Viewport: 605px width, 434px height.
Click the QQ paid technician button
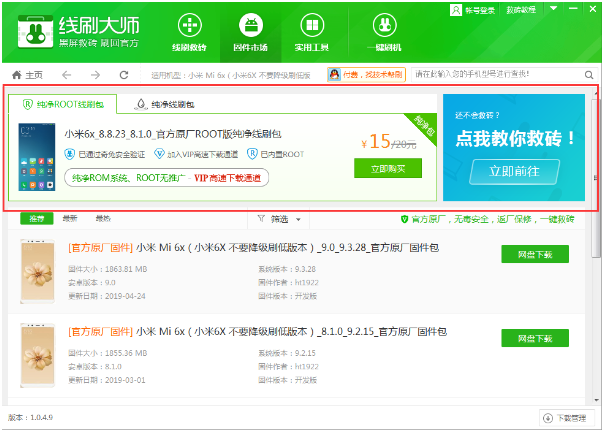pos(366,74)
